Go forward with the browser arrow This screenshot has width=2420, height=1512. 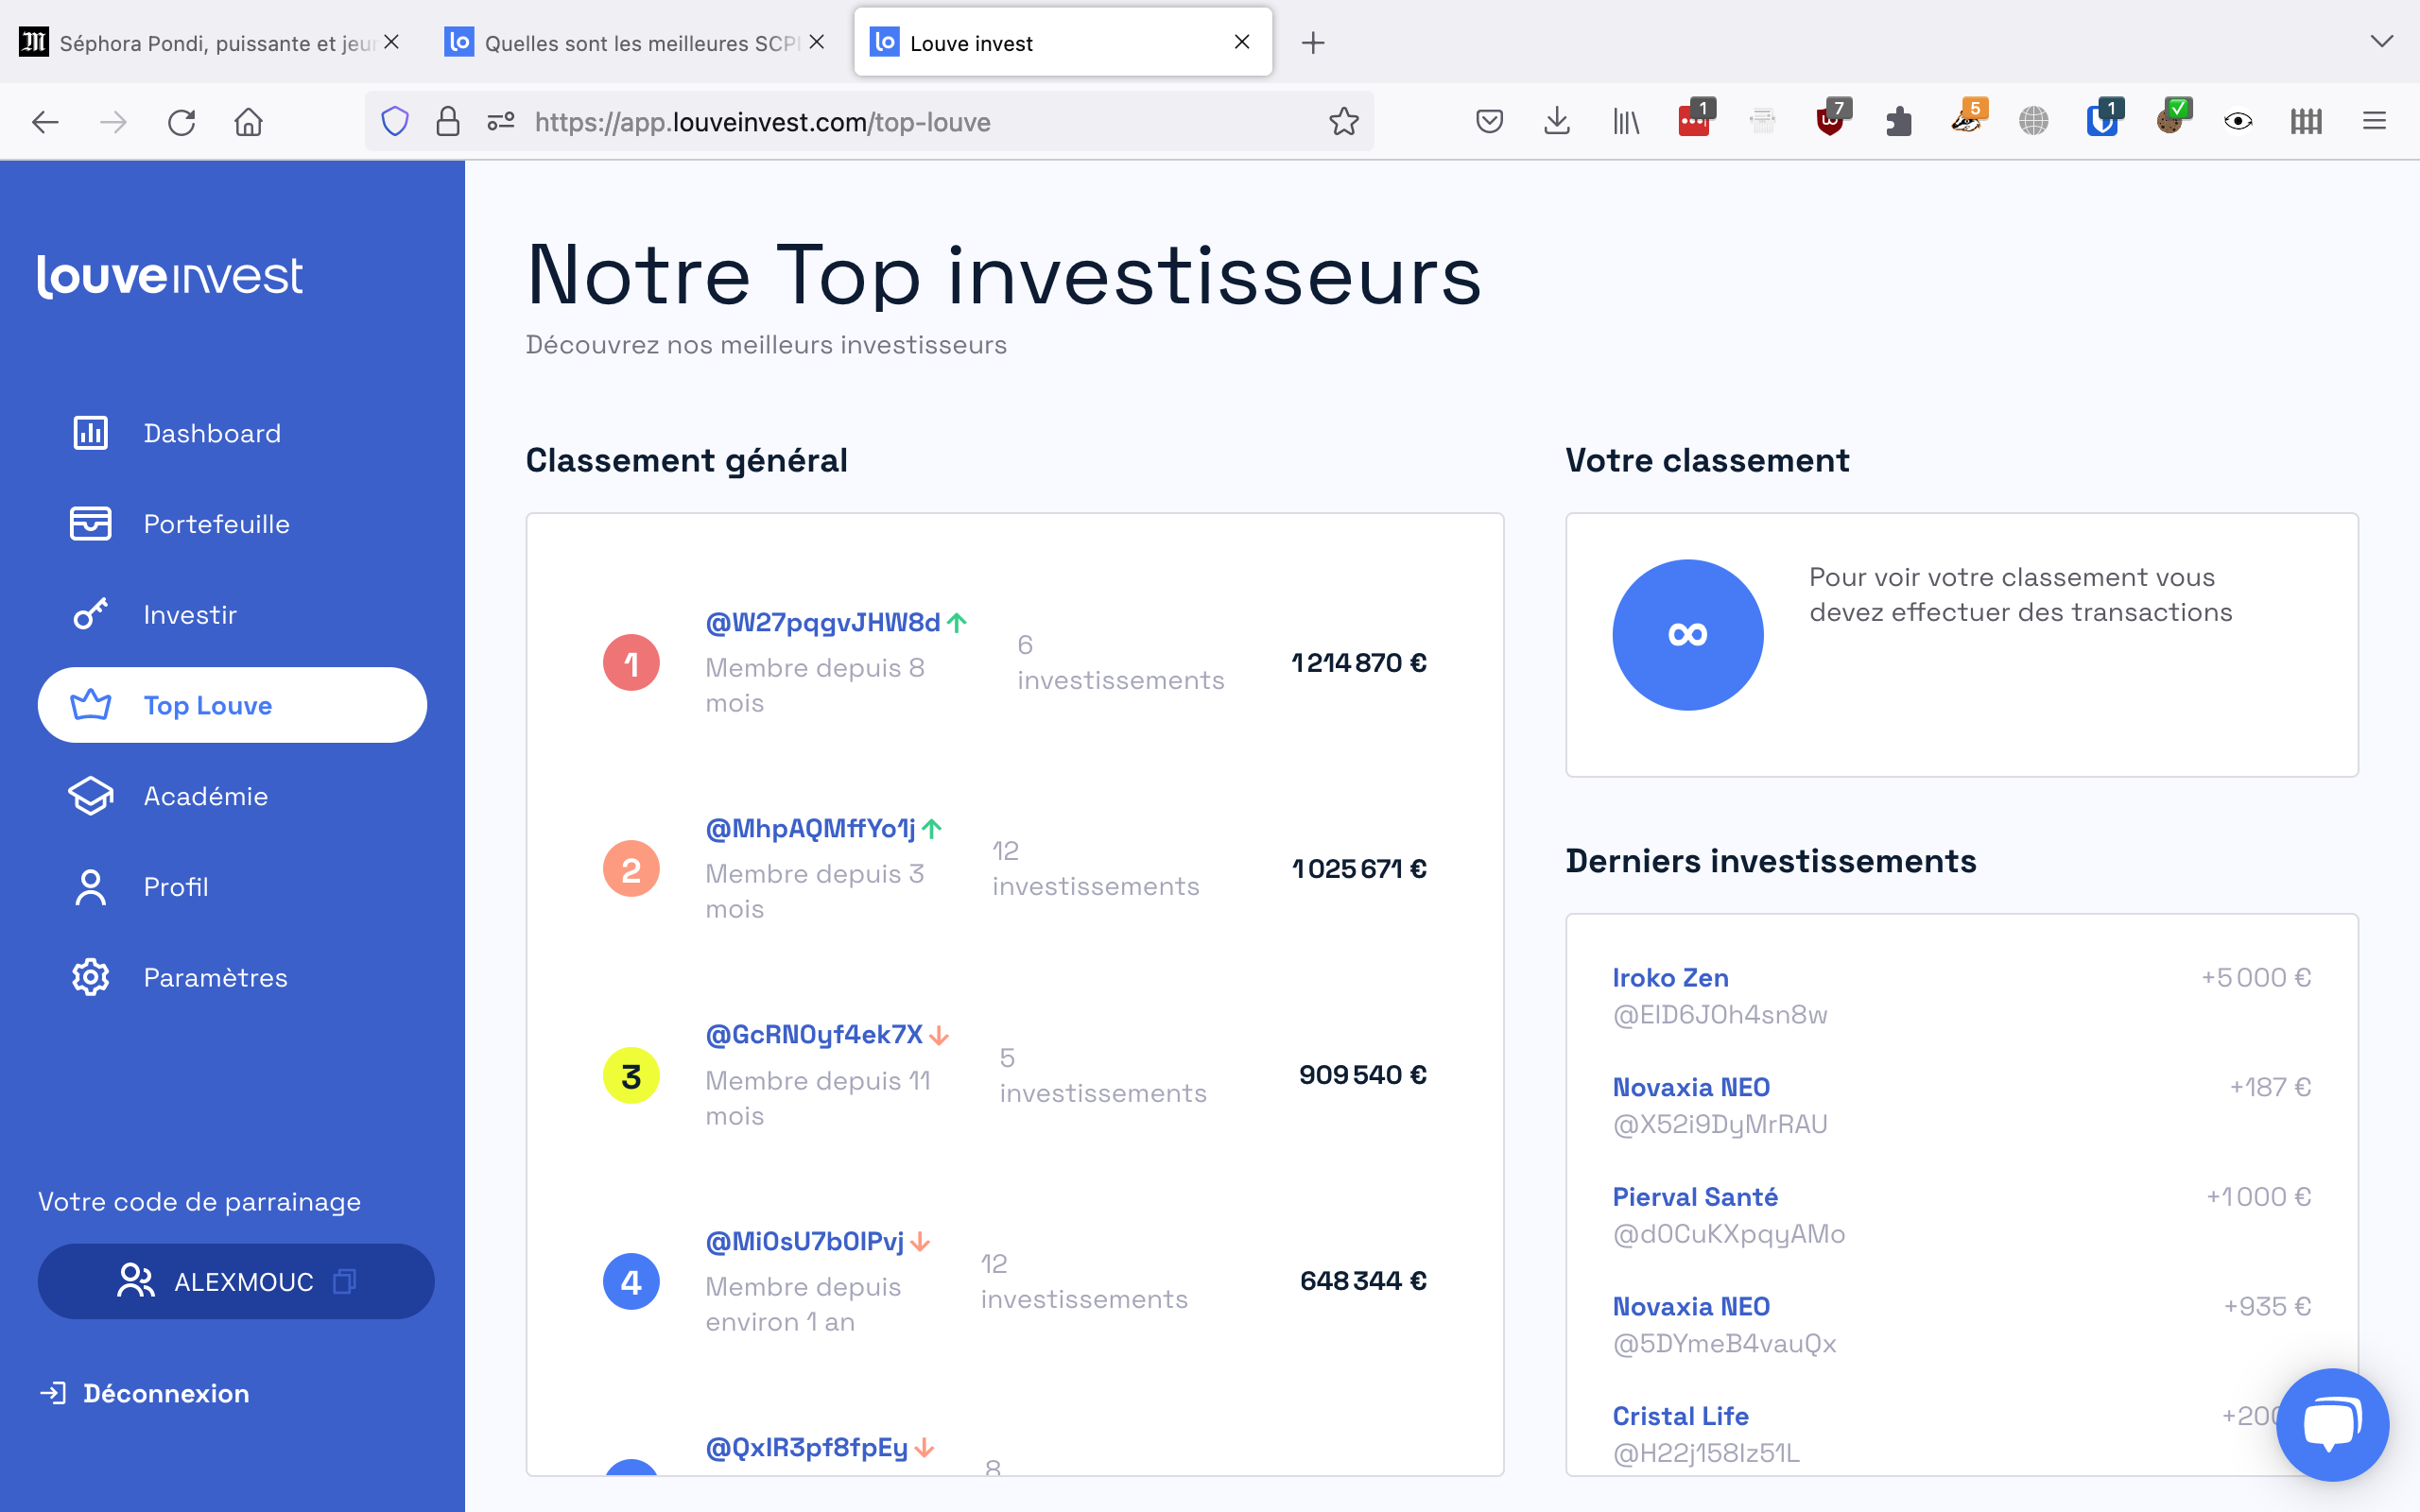click(113, 122)
